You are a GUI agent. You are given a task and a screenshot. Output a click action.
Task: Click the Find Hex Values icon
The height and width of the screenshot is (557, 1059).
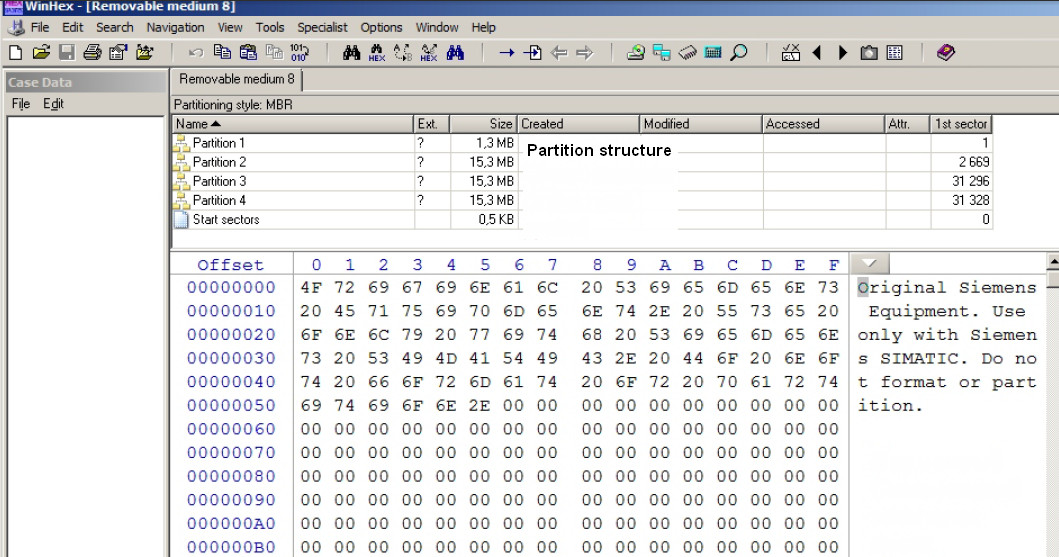point(377,53)
